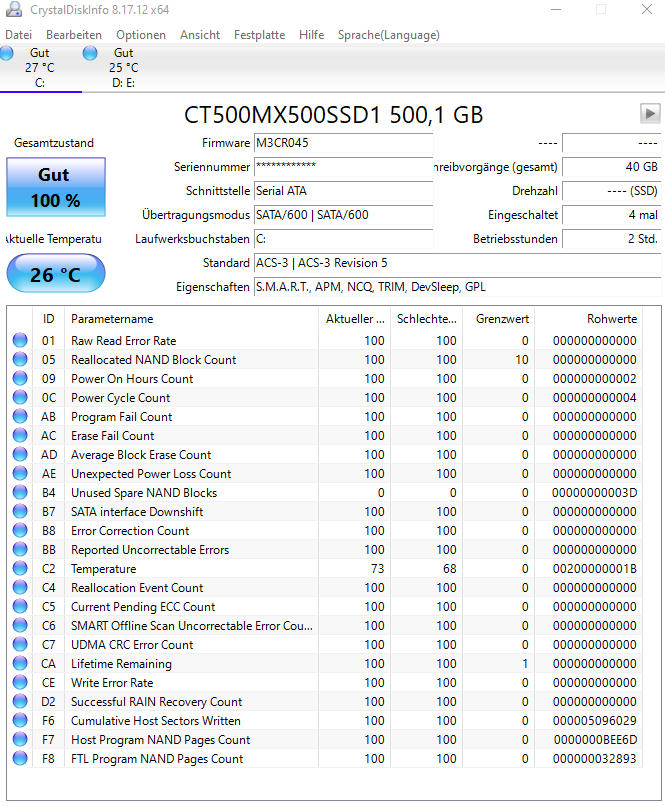
Task: Click the Betriebsstunden value 2 Std.
Action: point(612,239)
